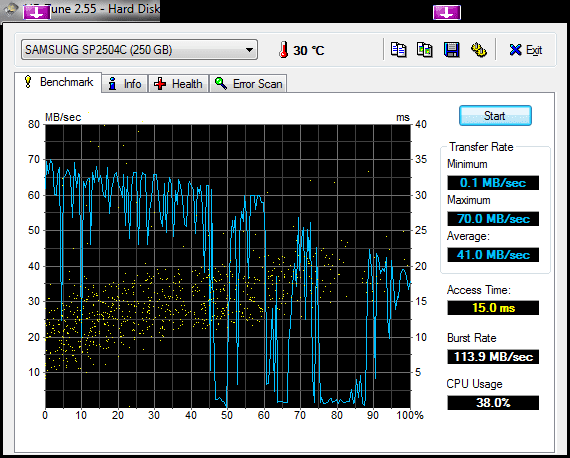This screenshot has width=570, height=458.
Task: Click the red cross Health icon
Action: pos(160,84)
